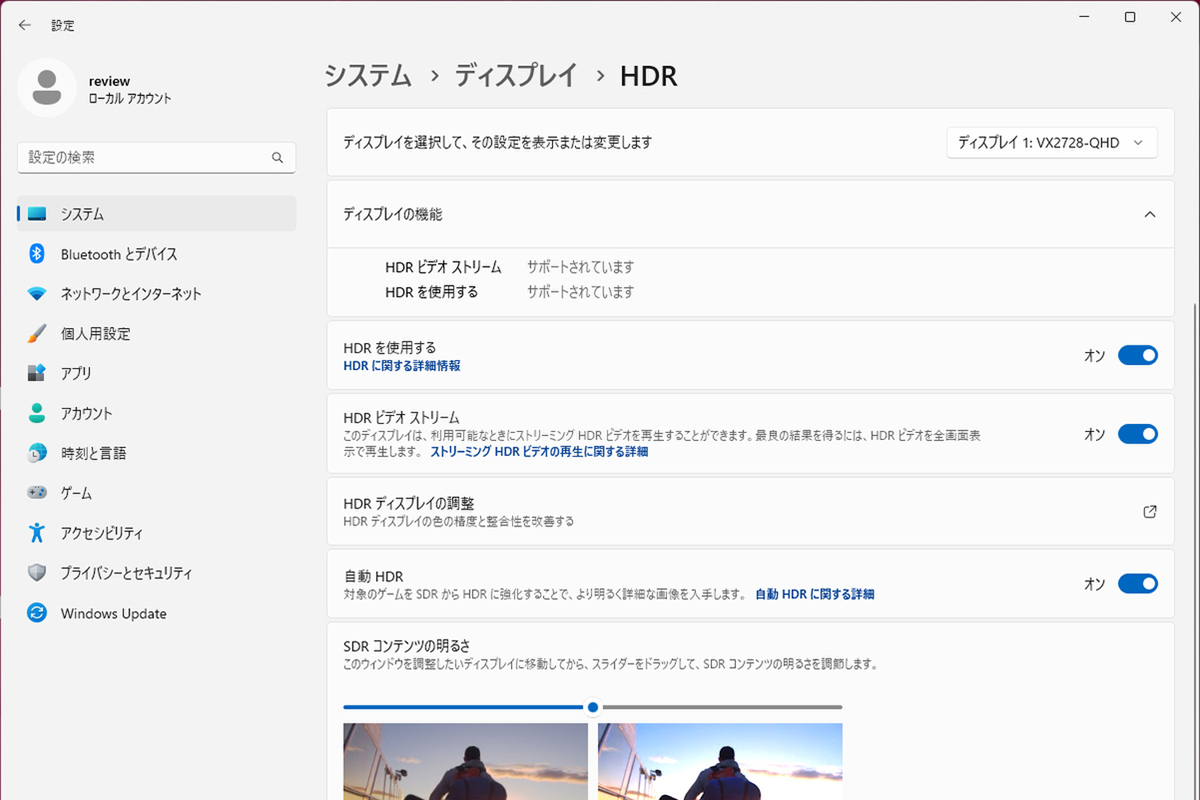Click the left SDR preview image
The image size is (1200, 800).
465,761
